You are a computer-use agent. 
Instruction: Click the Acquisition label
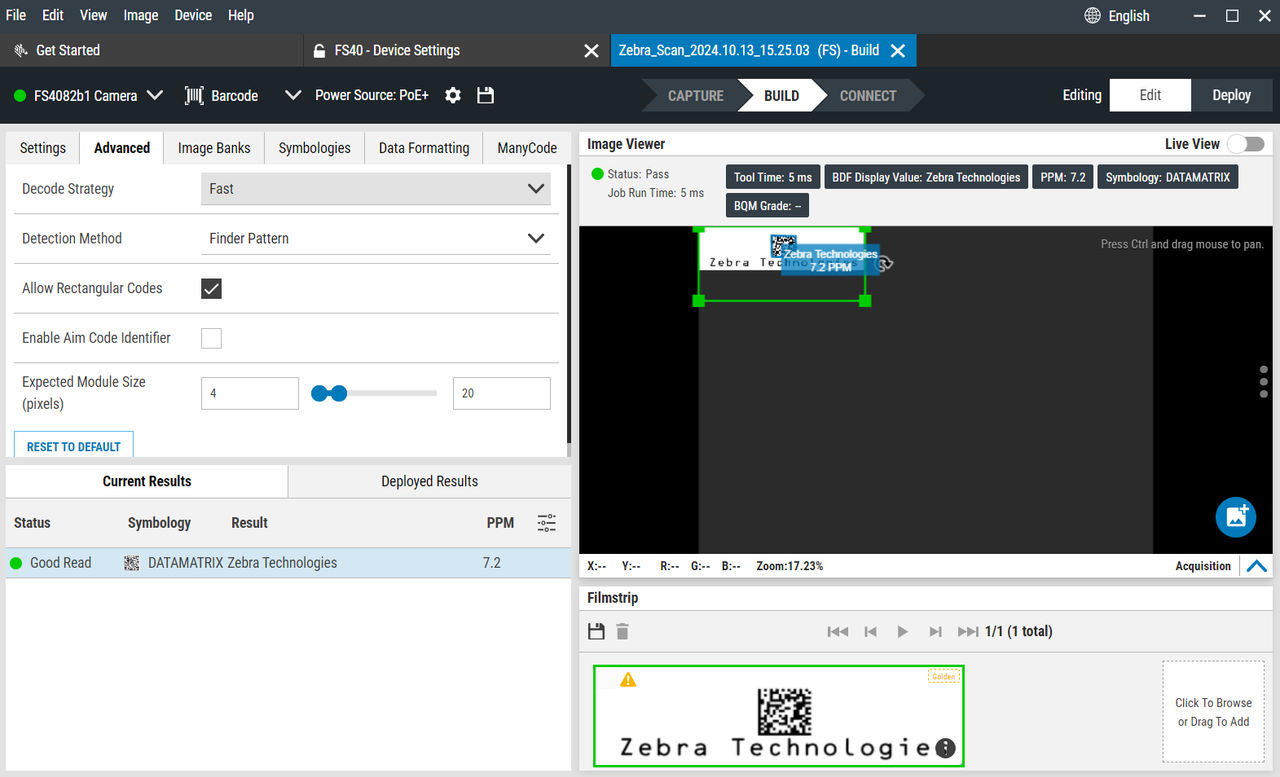tap(1203, 566)
